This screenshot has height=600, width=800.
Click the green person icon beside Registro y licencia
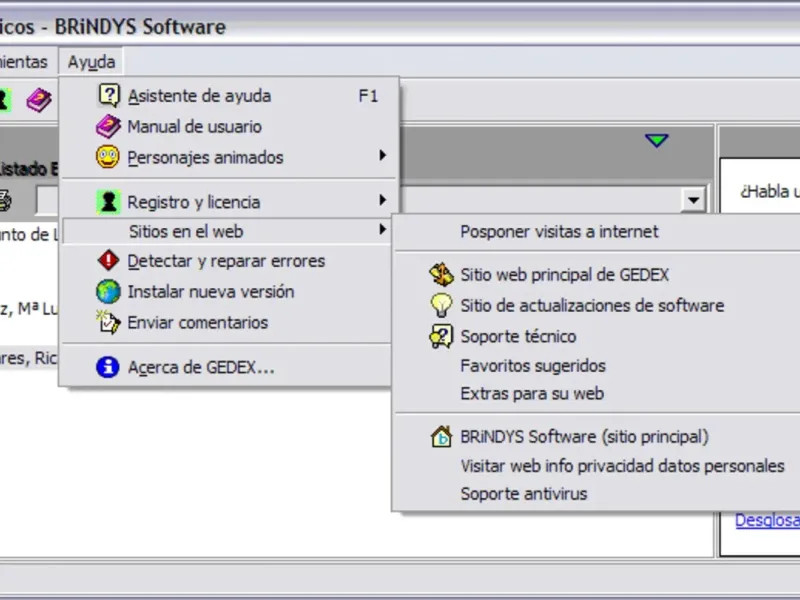tap(108, 202)
